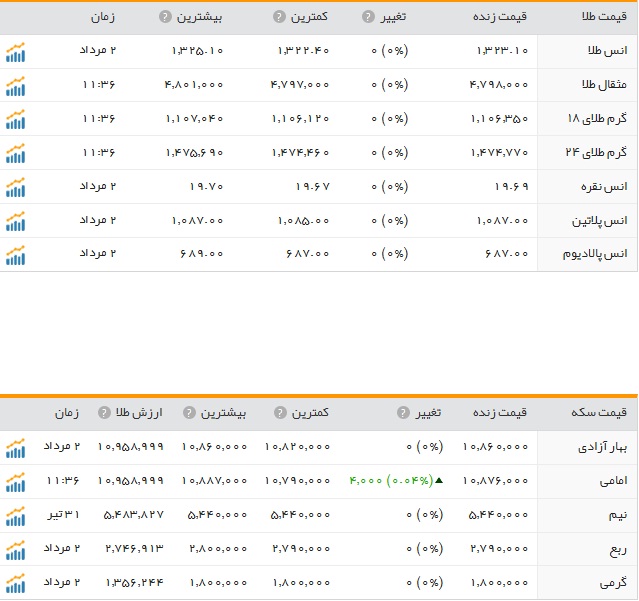Select the گرمی coin label
This screenshot has height=601, width=639.
(613, 583)
